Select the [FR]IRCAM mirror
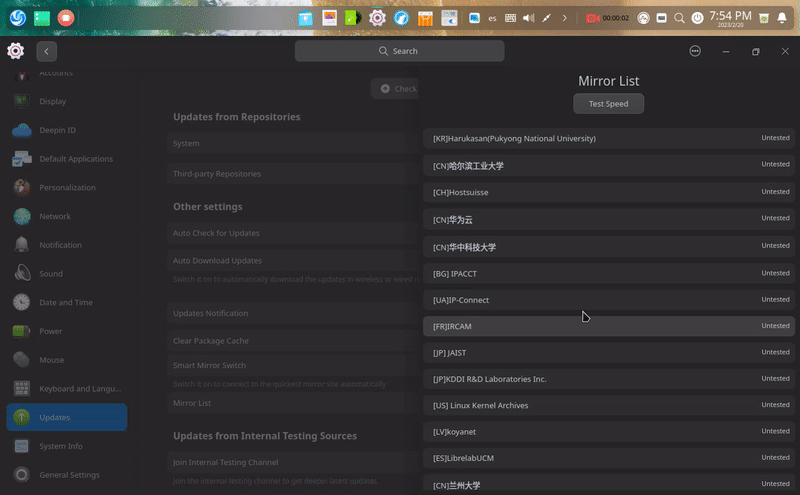The image size is (800, 495). [x=609, y=326]
